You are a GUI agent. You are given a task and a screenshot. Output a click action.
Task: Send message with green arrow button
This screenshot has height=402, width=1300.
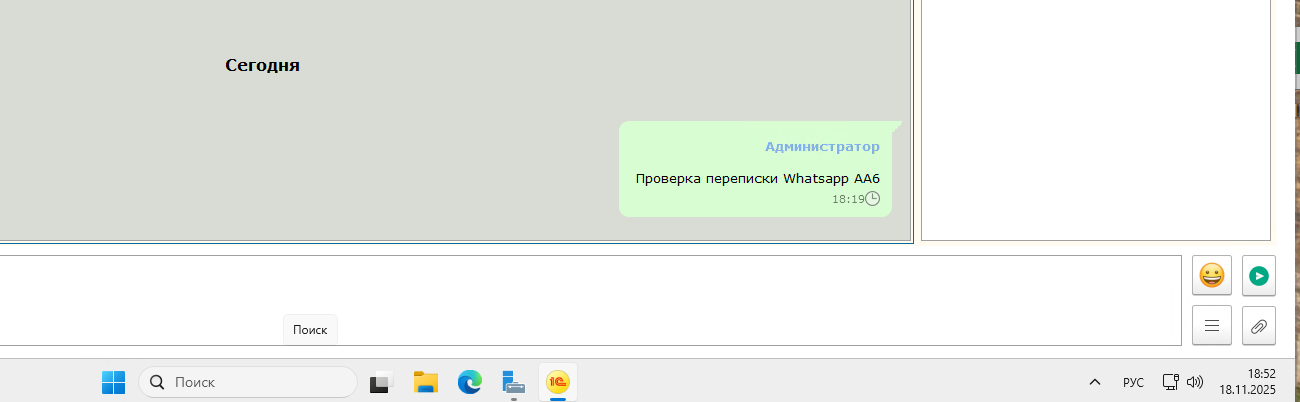1259,275
